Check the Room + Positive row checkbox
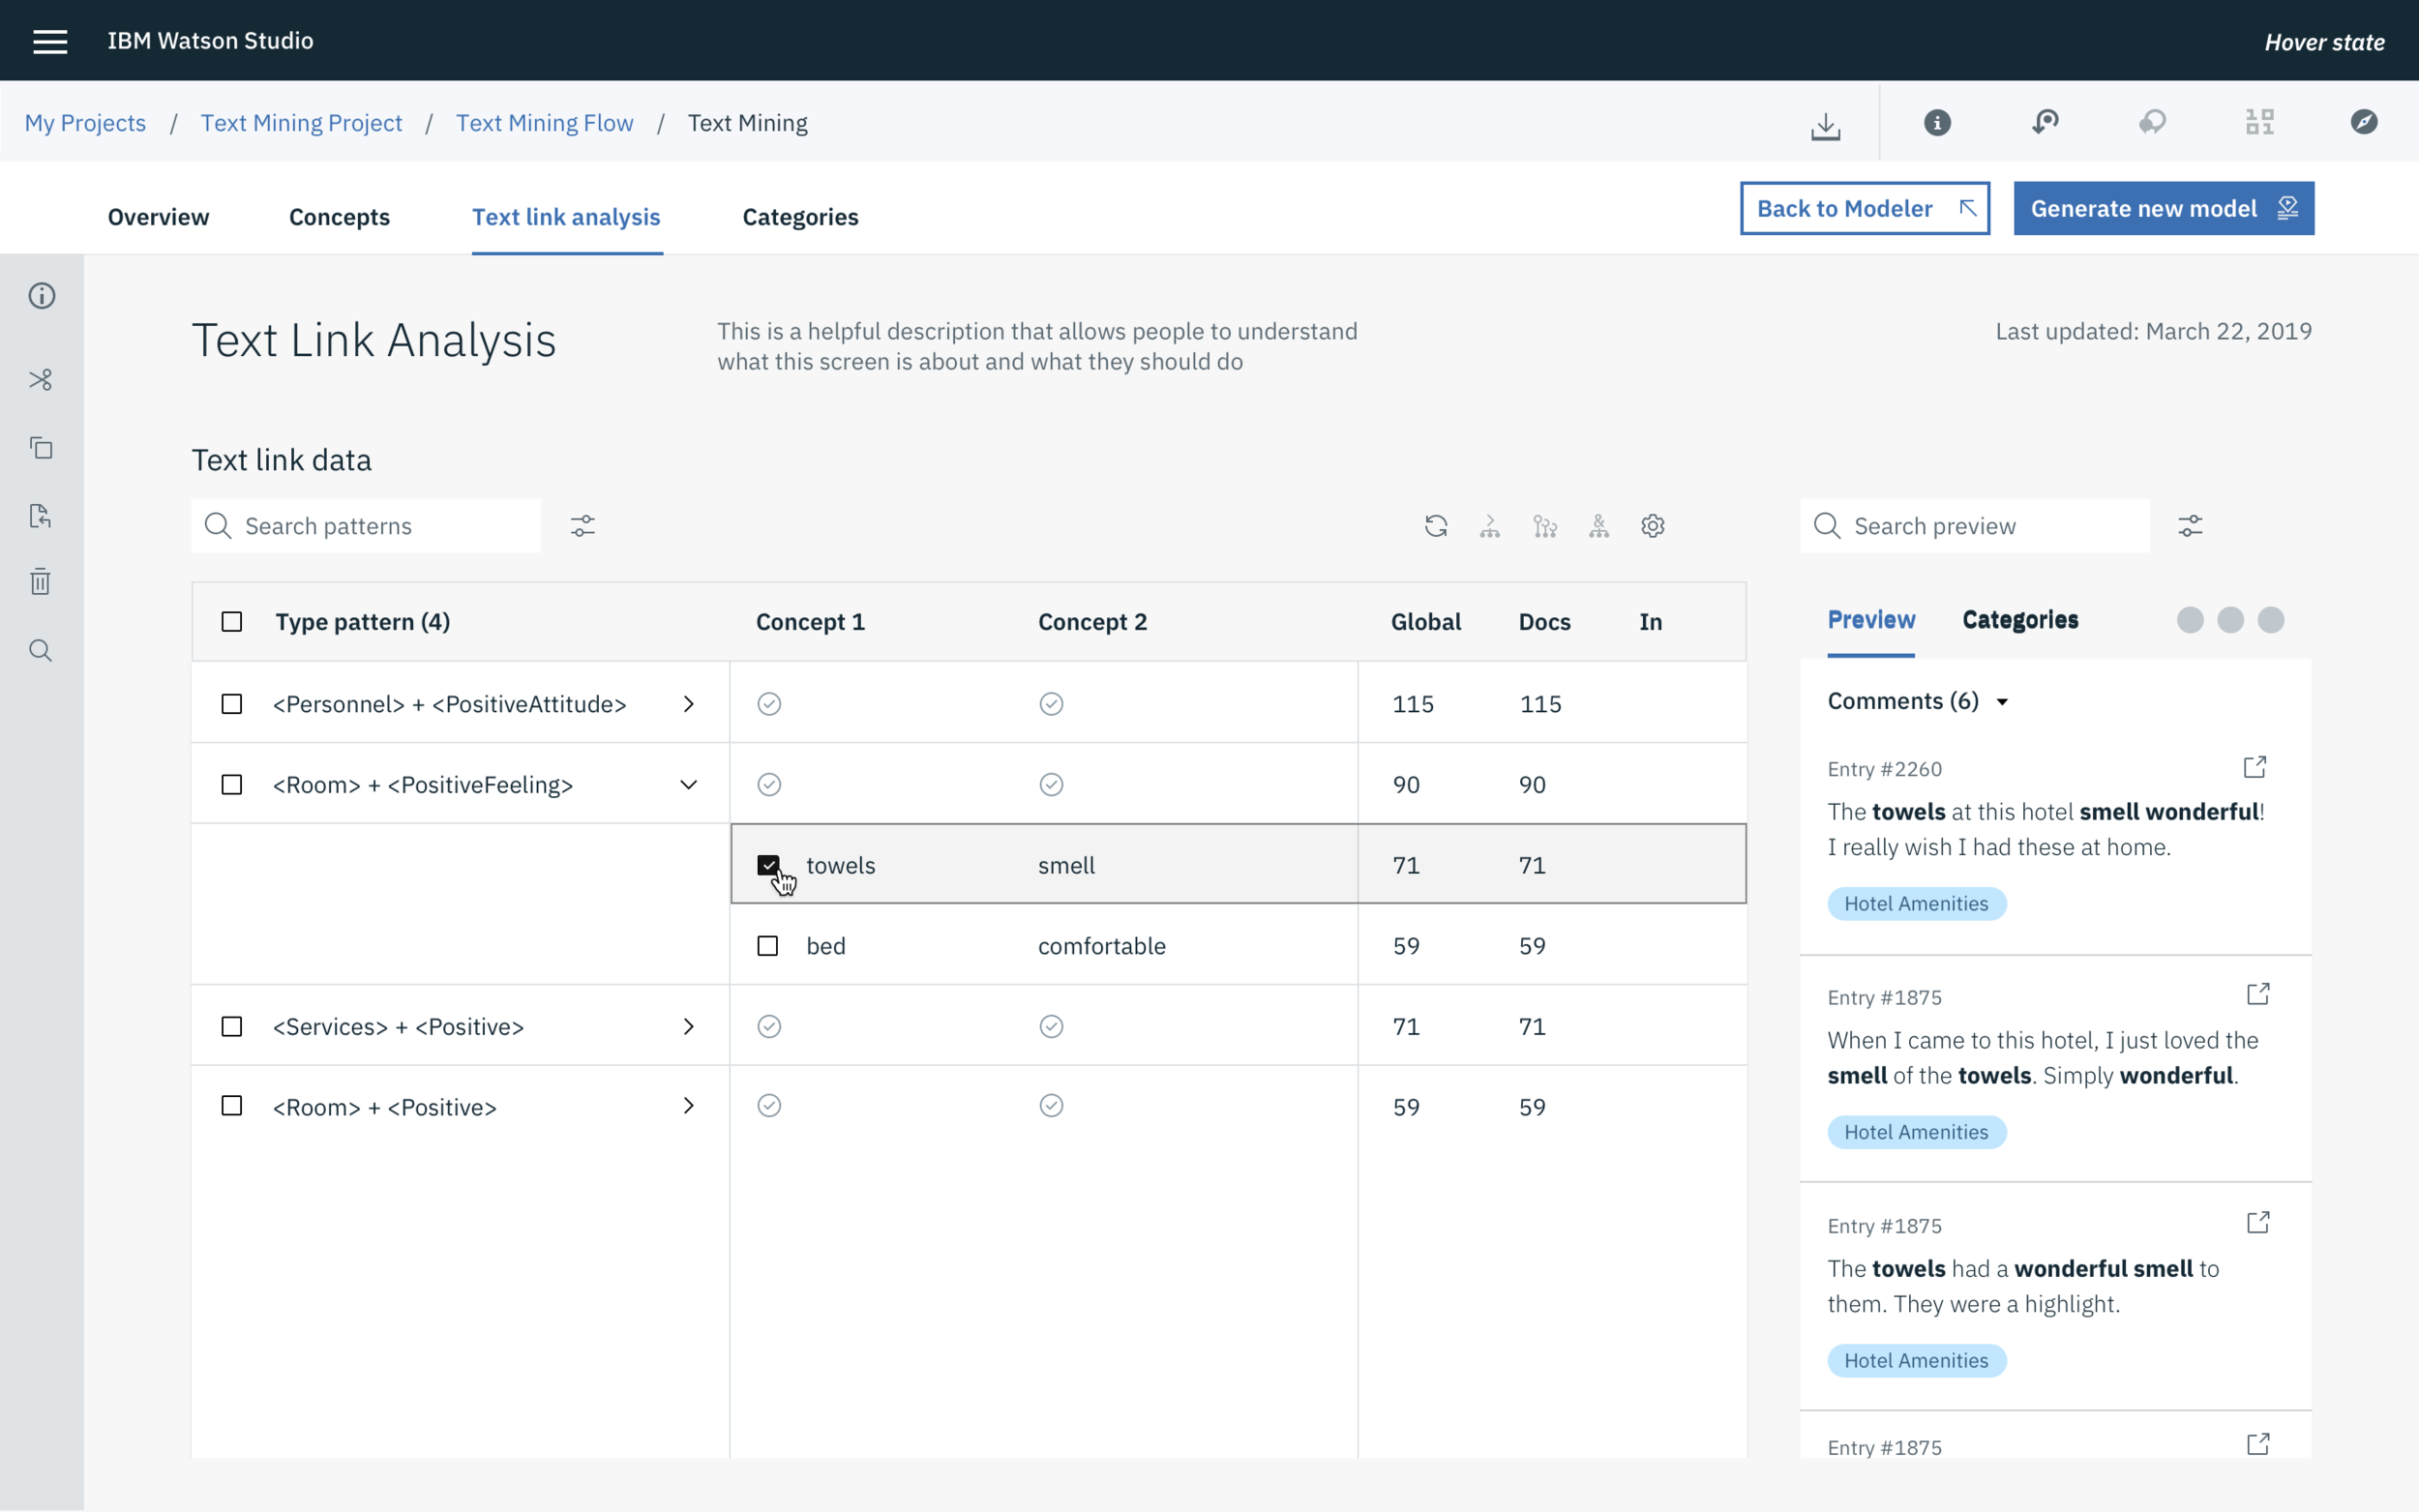2419x1512 pixels. pos(232,1106)
